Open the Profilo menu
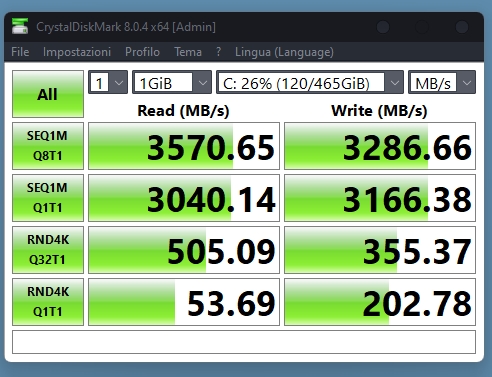This screenshot has height=377, width=492. coord(142,52)
